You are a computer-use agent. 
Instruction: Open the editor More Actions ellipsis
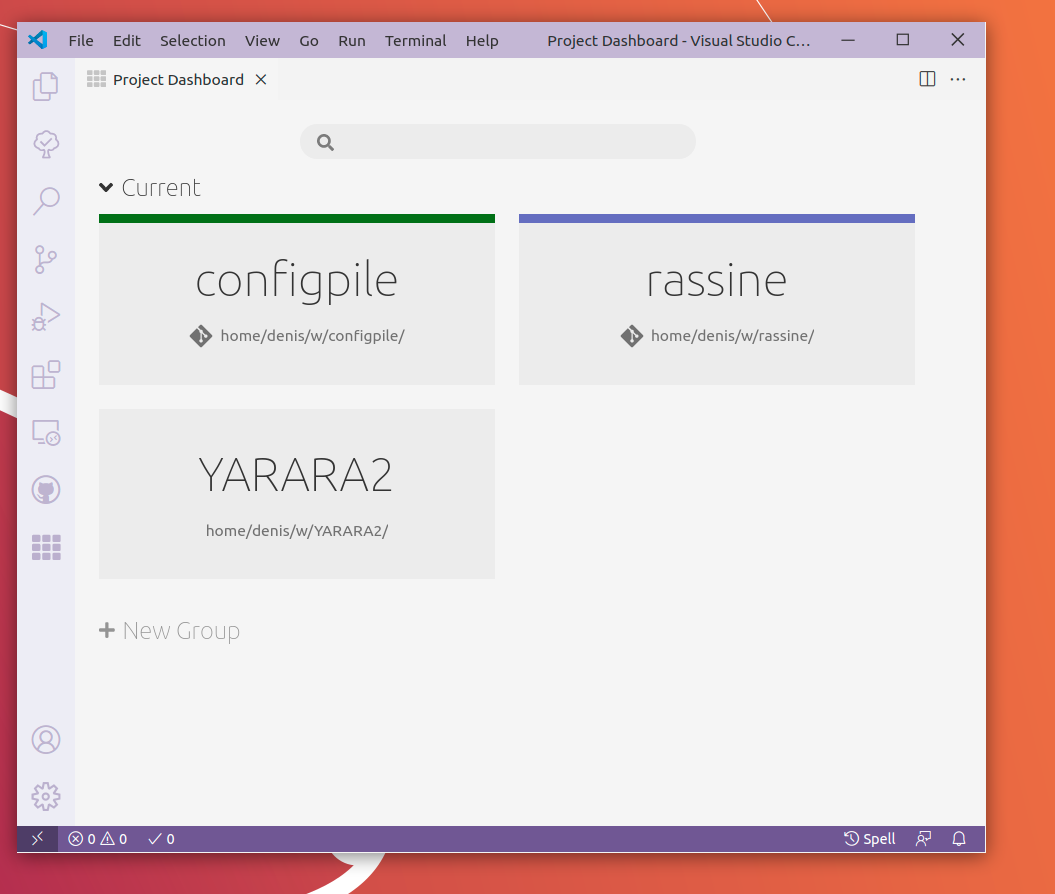point(957,79)
